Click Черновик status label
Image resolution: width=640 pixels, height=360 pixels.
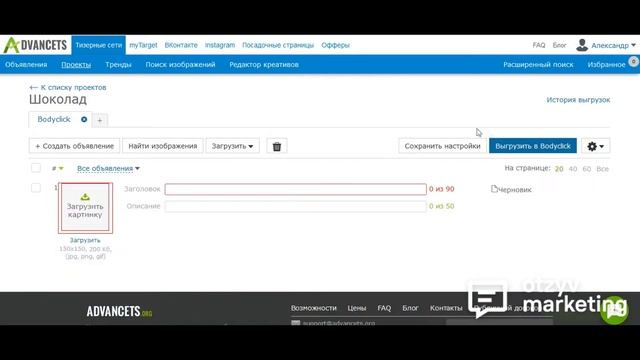click(514, 190)
